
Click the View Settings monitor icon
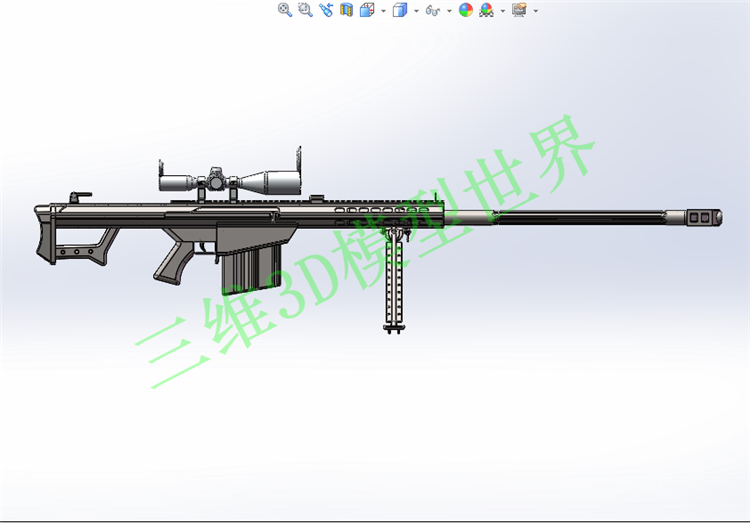[x=519, y=10]
